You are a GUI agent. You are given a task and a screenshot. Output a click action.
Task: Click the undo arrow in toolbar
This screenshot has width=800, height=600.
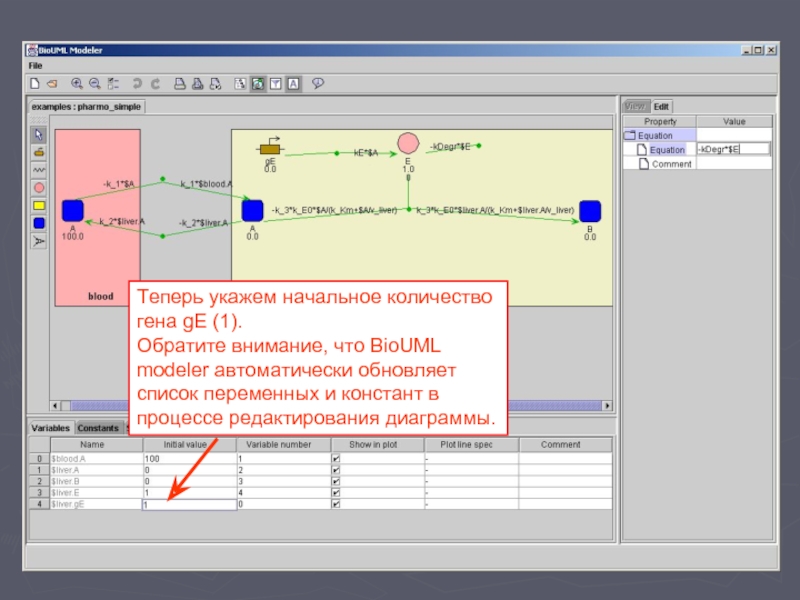point(138,84)
